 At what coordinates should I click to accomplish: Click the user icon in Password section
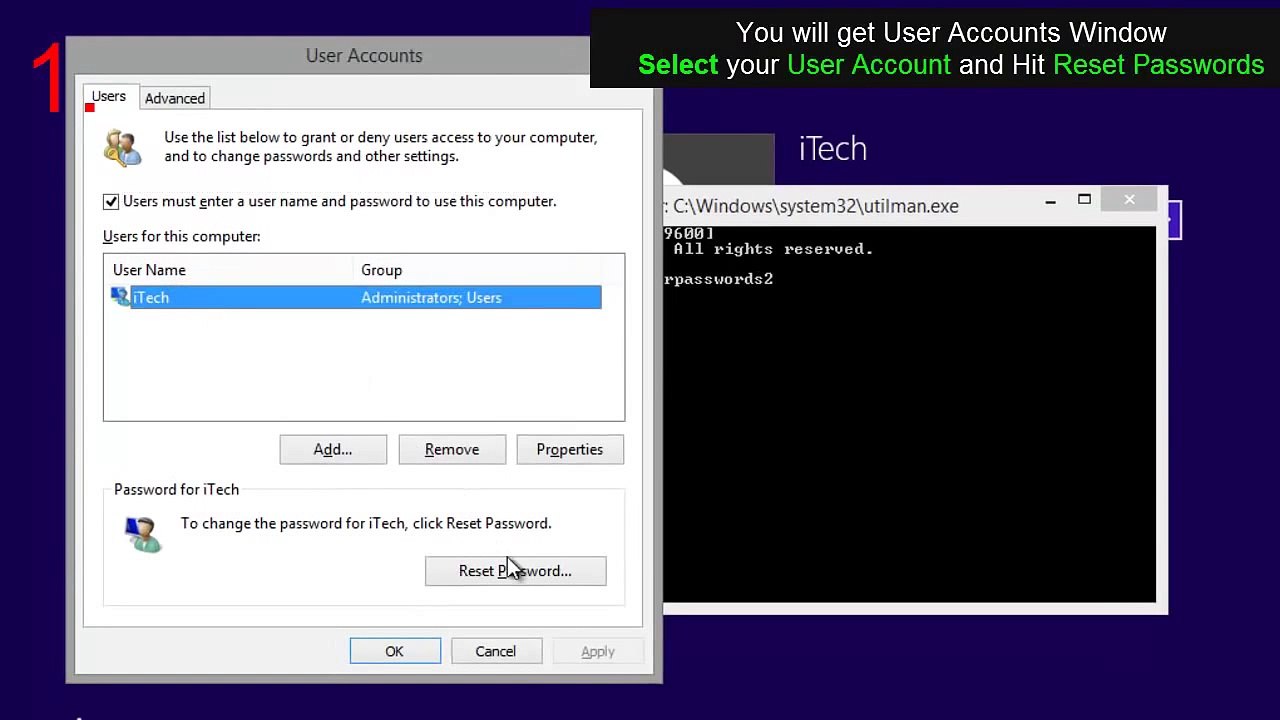pyautogui.click(x=143, y=534)
